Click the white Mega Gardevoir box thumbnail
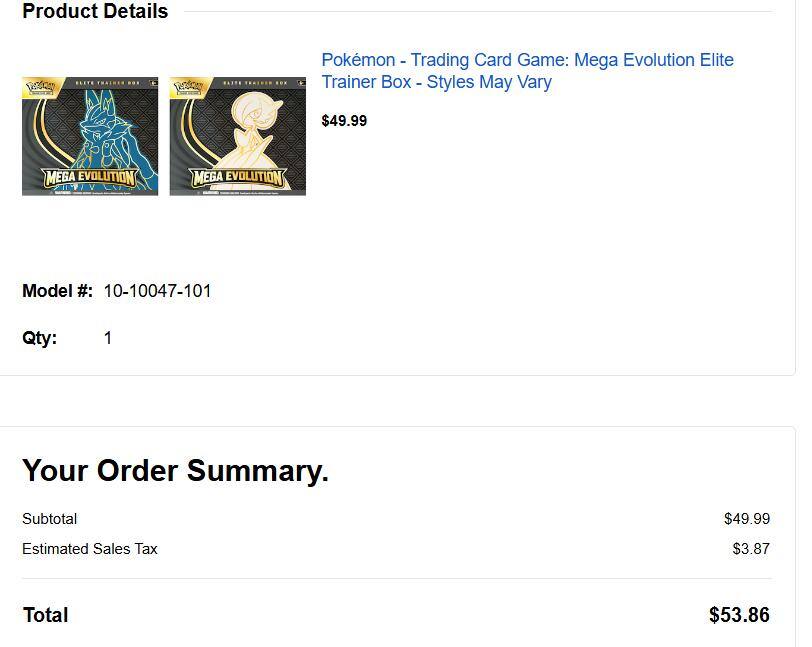This screenshot has height=647, width=812. tap(238, 136)
